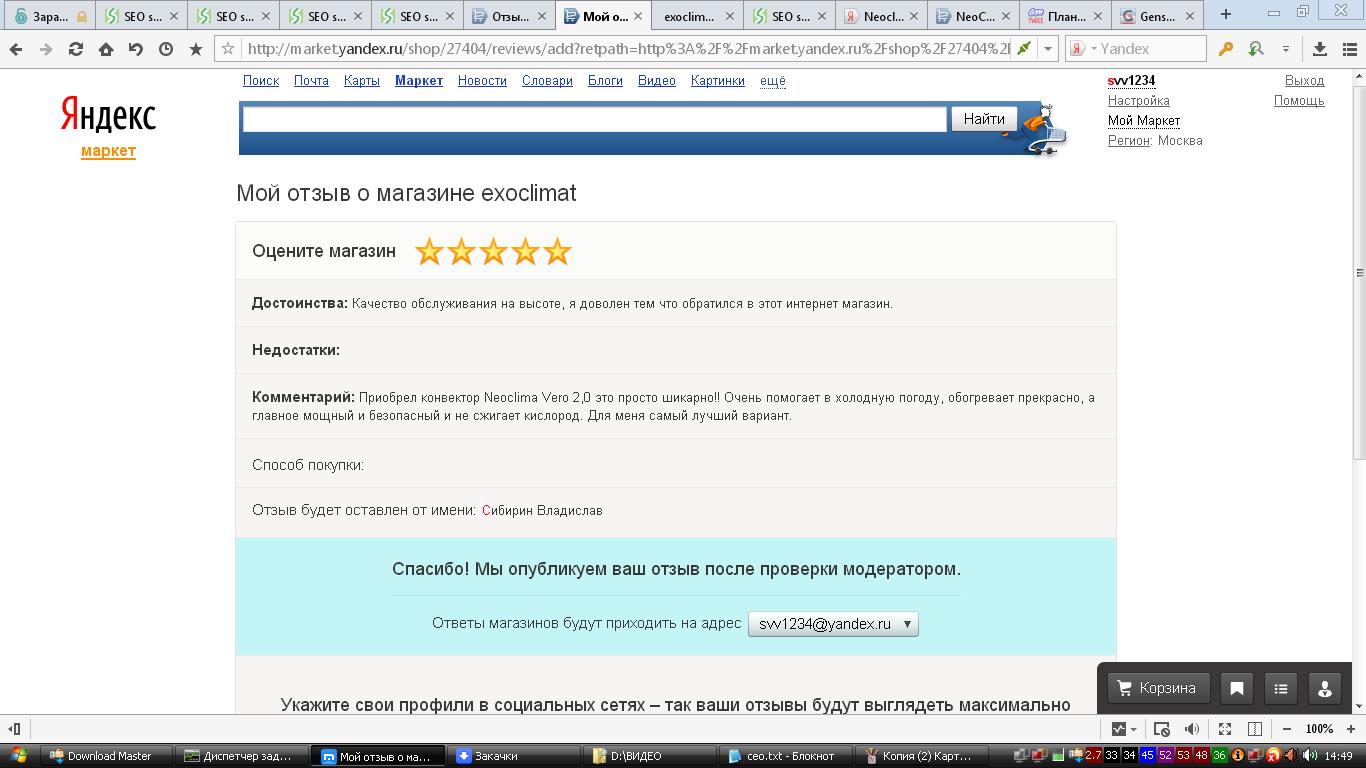The height and width of the screenshot is (768, 1366).
Task: Click the Яндекс logo
Action: click(108, 116)
